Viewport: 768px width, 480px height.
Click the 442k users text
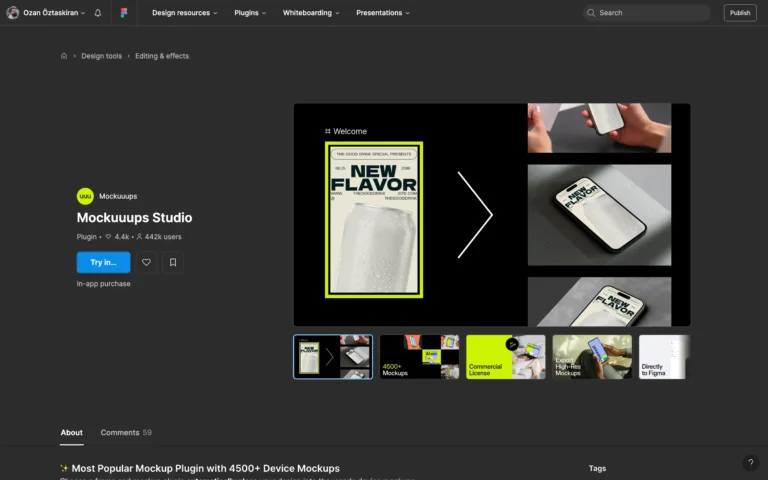tap(159, 237)
